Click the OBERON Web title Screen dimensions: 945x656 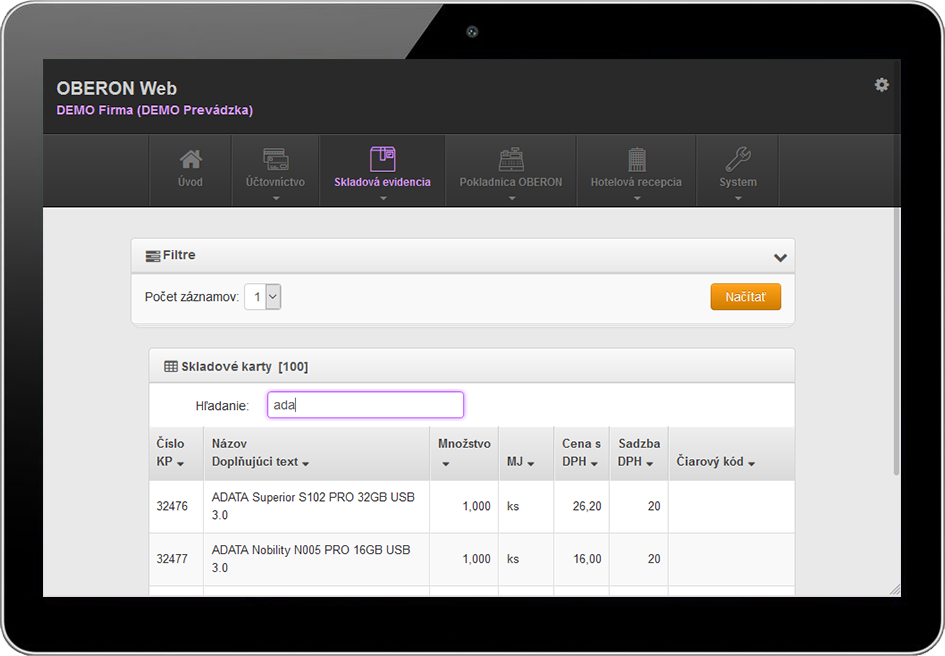tap(116, 89)
